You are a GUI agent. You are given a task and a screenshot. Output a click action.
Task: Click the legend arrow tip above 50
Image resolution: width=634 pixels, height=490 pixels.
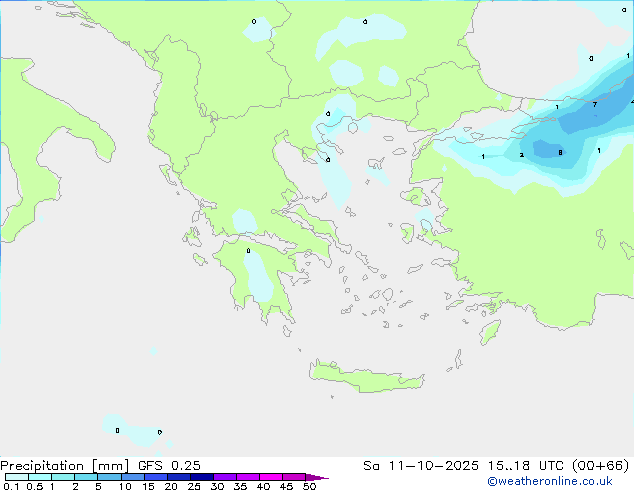(317, 477)
